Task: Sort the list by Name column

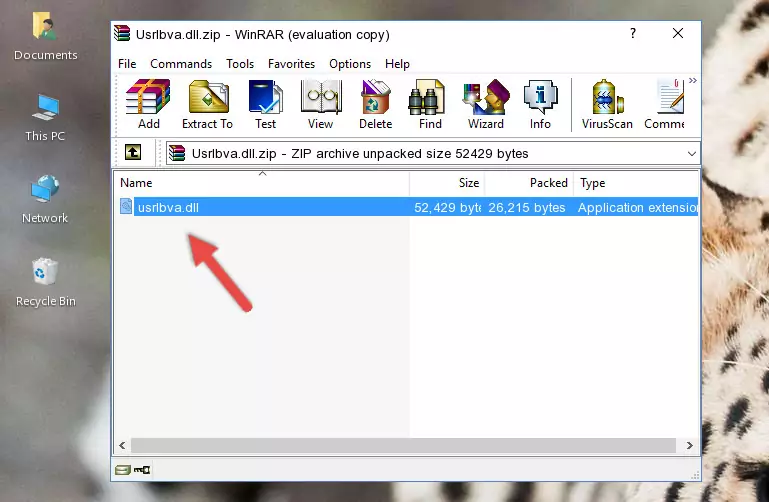Action: [262, 183]
